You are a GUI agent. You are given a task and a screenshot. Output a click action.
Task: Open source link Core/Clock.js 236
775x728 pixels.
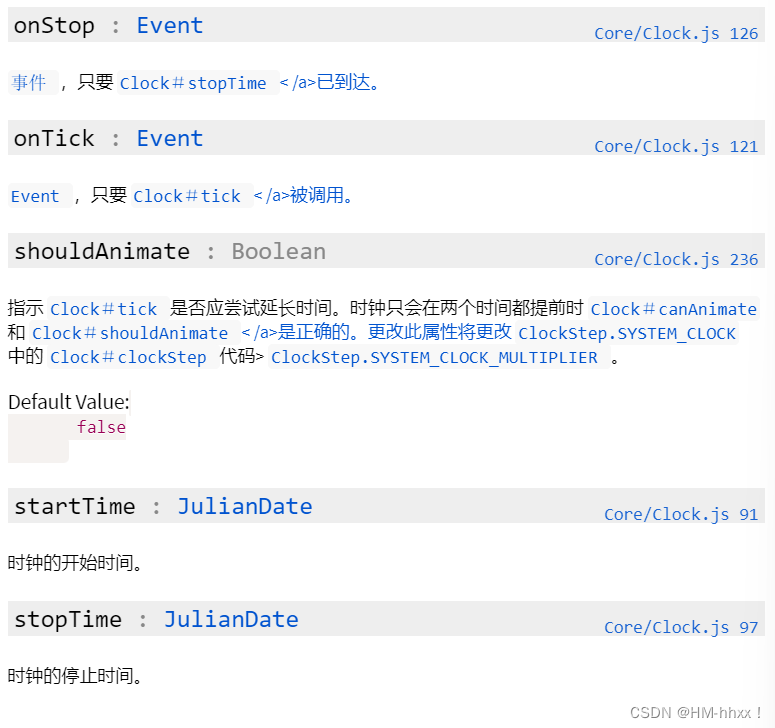coord(676,259)
